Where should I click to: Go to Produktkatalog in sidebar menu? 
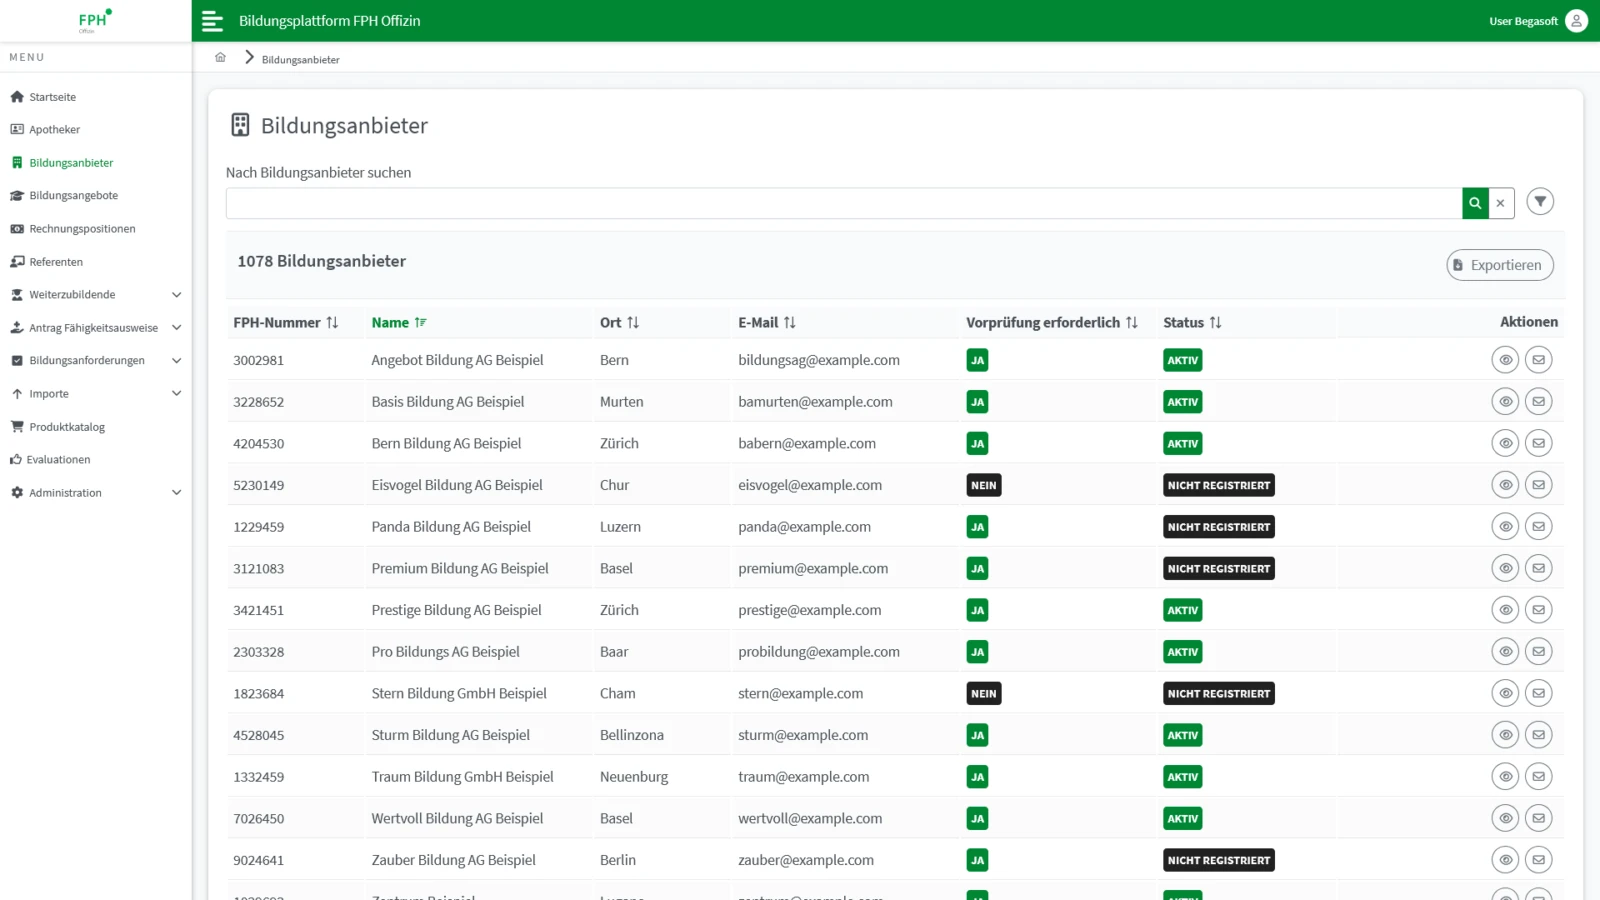point(67,427)
